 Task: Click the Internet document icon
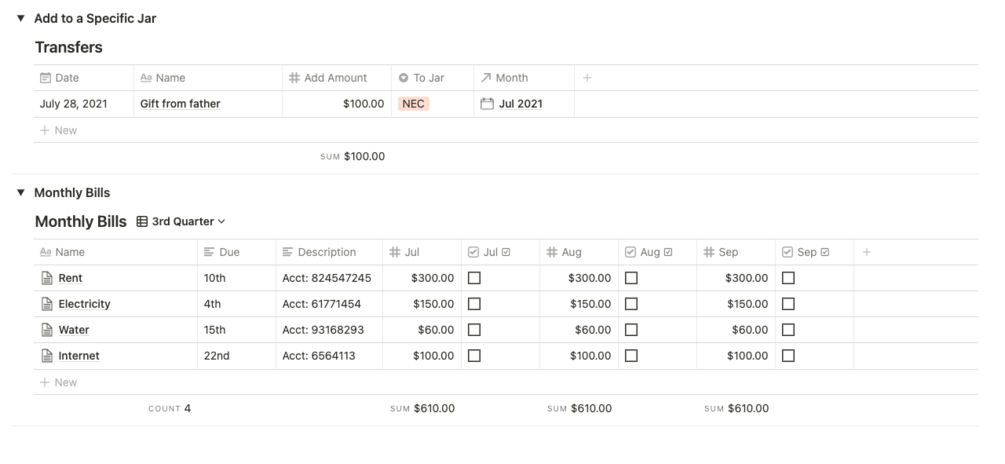tap(46, 356)
